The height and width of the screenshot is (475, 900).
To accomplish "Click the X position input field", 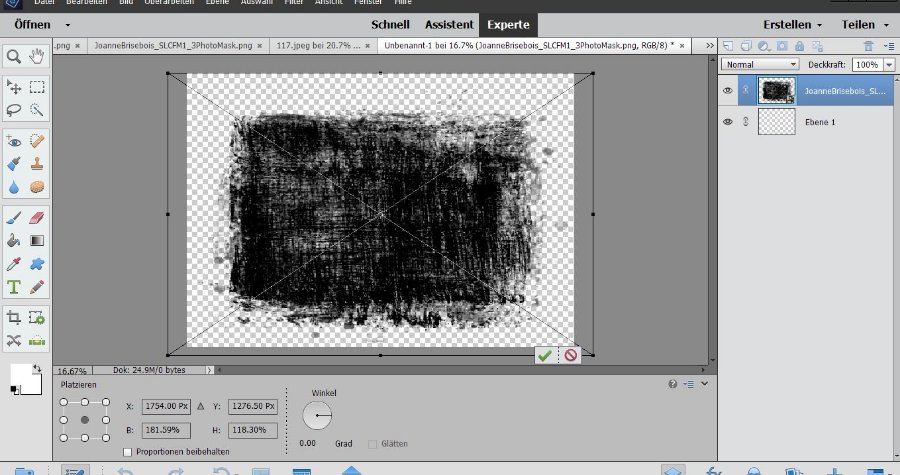I will click(x=166, y=406).
